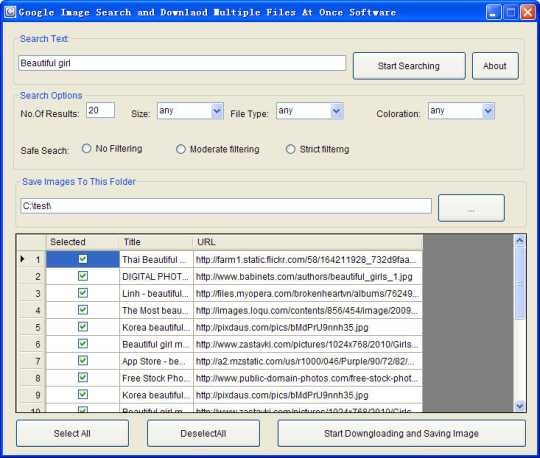Screen dimensions: 540x458
Task: Click the URL column header
Action: tap(308, 242)
